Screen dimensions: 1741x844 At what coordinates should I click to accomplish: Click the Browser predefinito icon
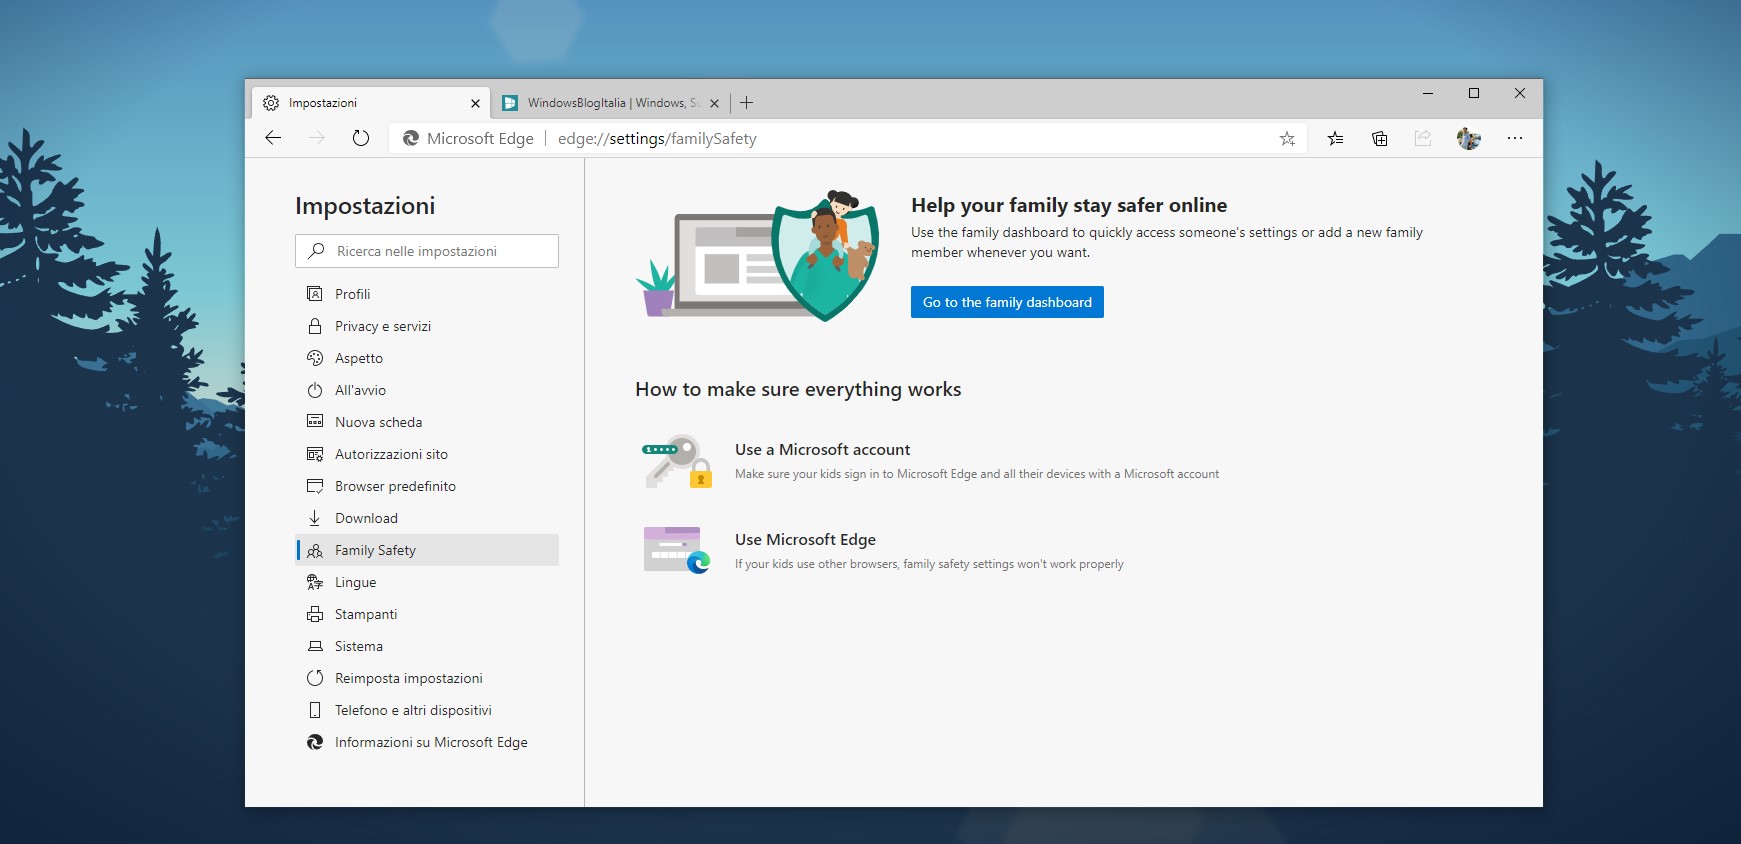click(315, 486)
